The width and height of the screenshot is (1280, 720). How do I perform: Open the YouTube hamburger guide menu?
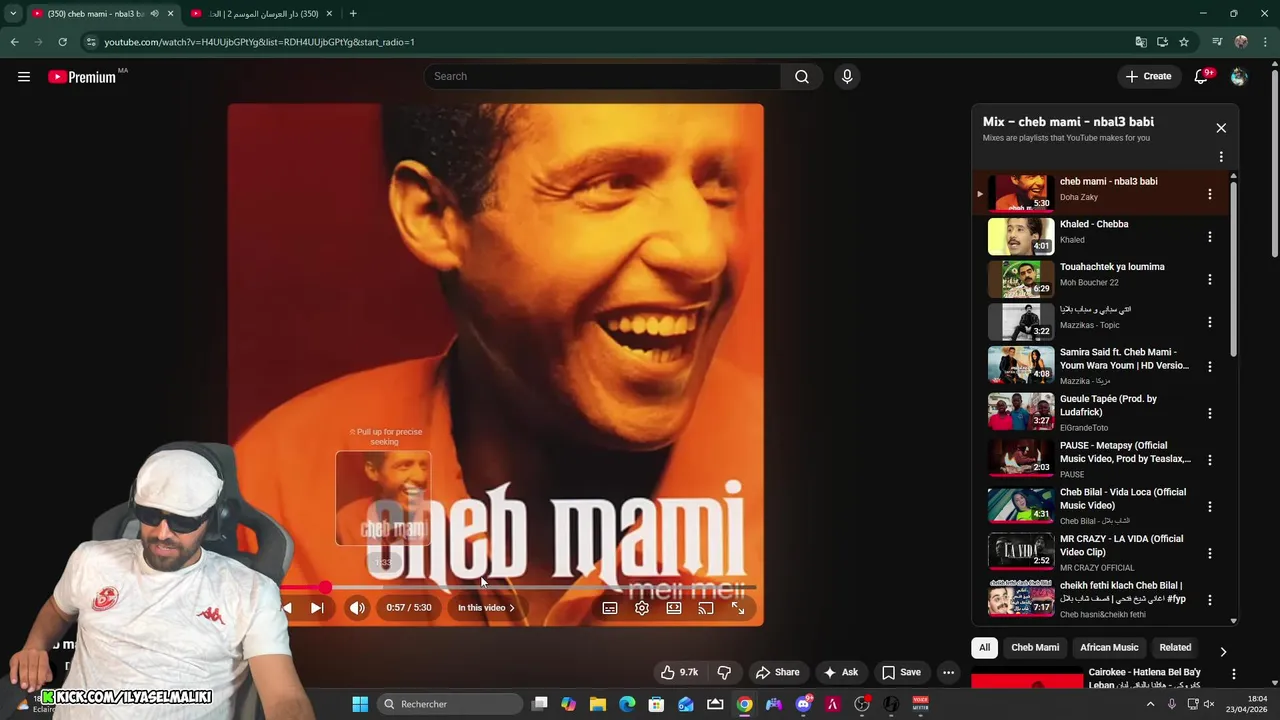tap(24, 77)
